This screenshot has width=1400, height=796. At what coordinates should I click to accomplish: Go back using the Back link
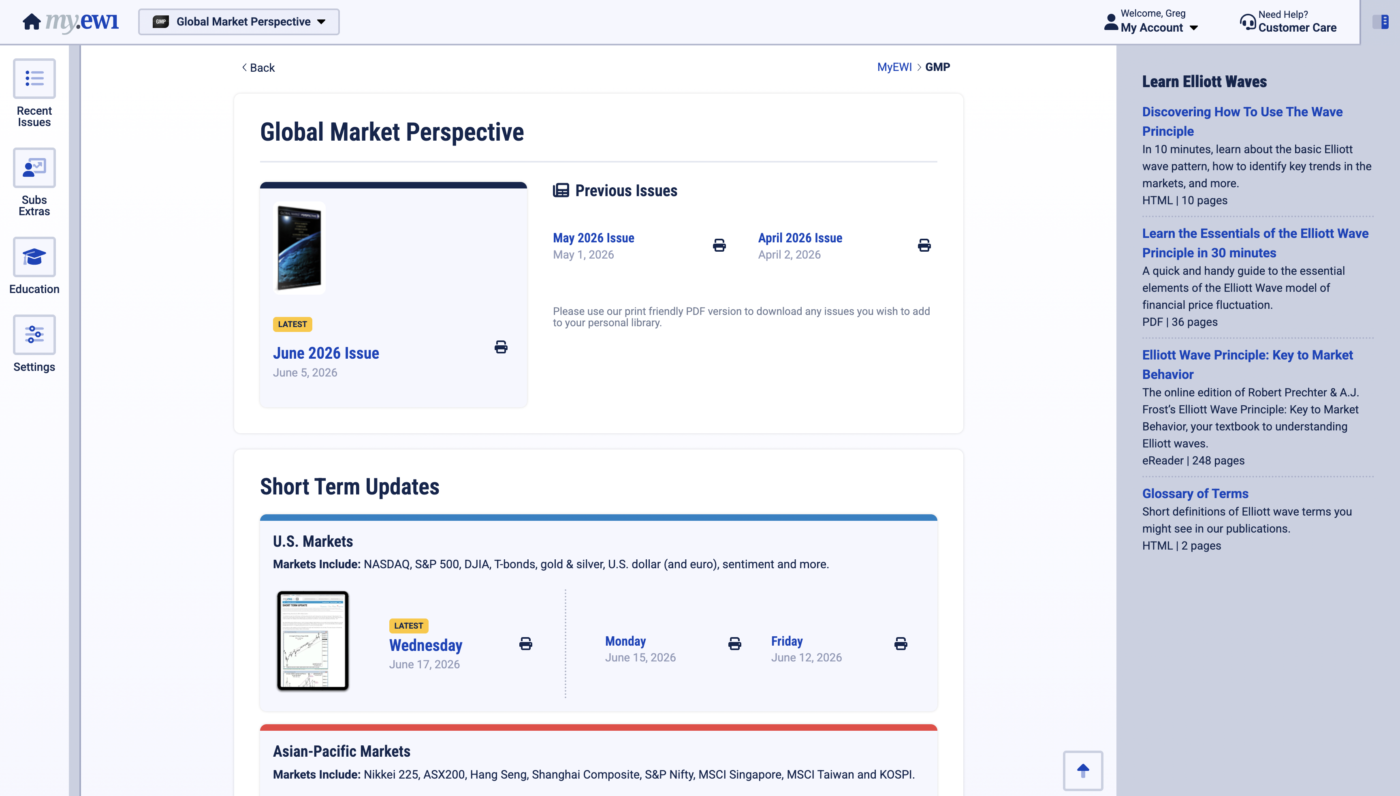tap(258, 68)
